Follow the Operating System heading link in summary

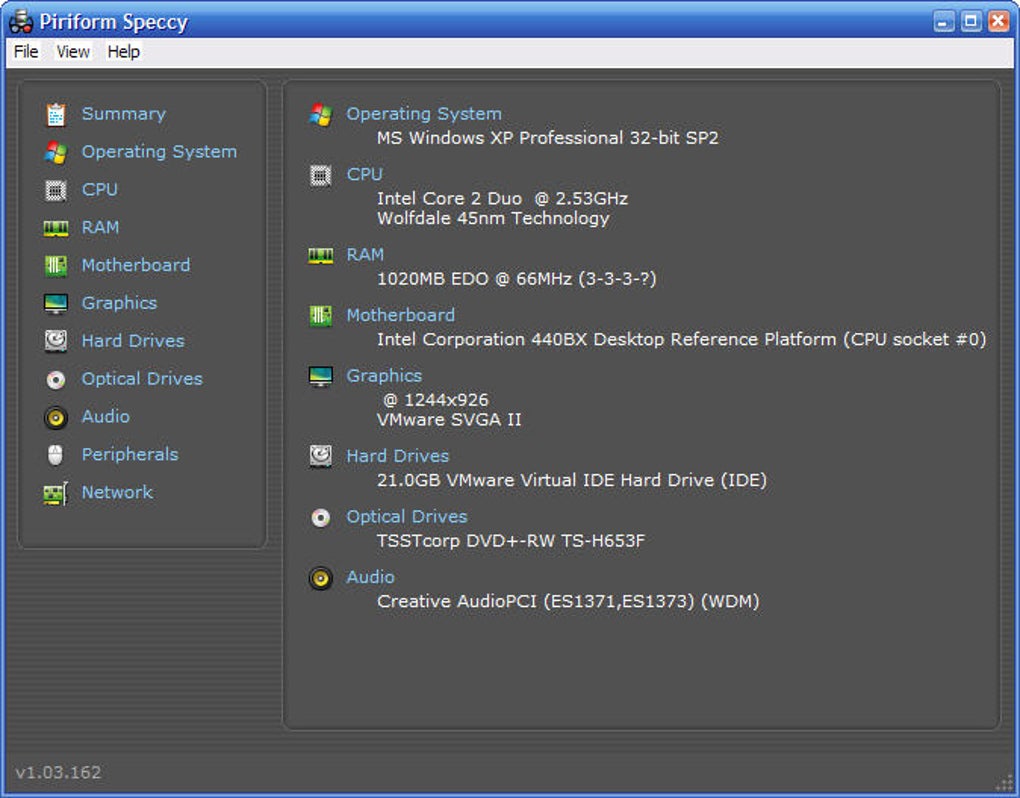click(423, 114)
